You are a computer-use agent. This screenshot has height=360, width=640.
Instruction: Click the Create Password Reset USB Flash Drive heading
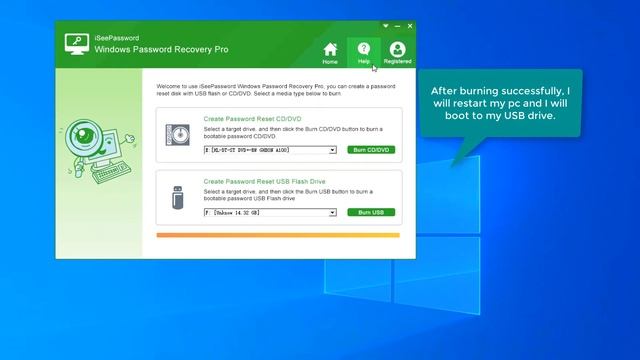click(x=264, y=181)
